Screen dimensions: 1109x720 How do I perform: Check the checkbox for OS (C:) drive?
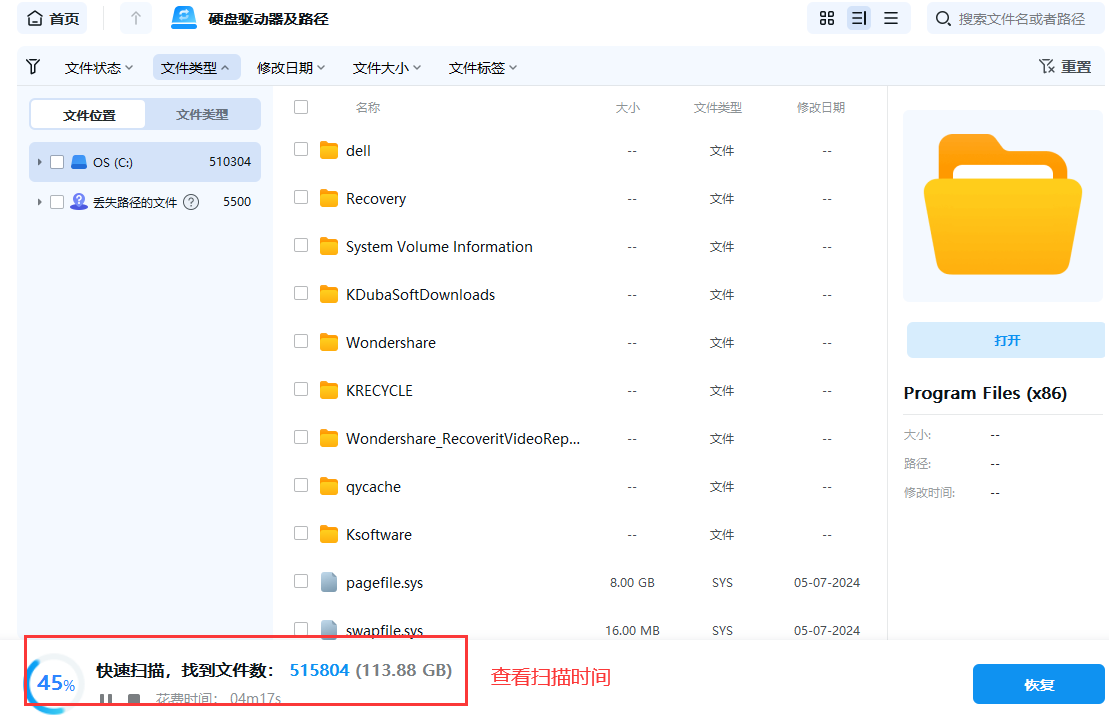[x=57, y=162]
